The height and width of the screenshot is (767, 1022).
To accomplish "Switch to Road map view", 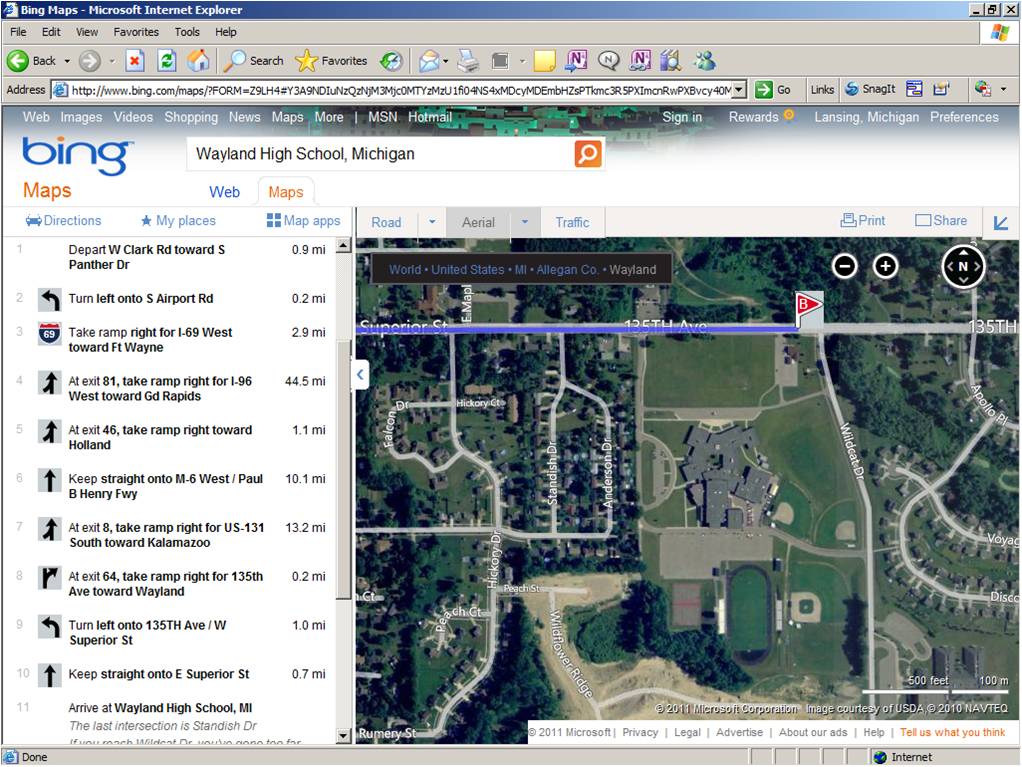I will tap(387, 222).
